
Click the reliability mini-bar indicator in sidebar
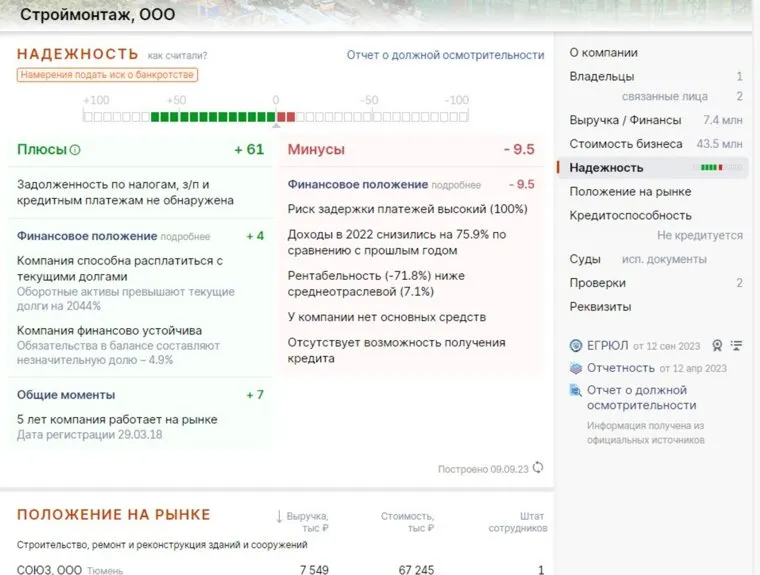[x=720, y=167]
